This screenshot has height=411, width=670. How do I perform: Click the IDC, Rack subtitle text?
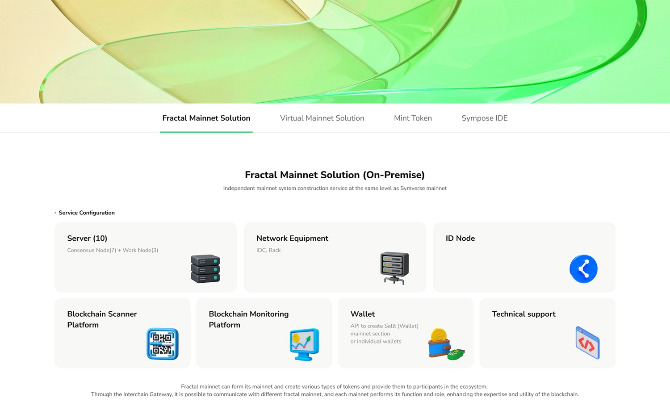point(269,250)
